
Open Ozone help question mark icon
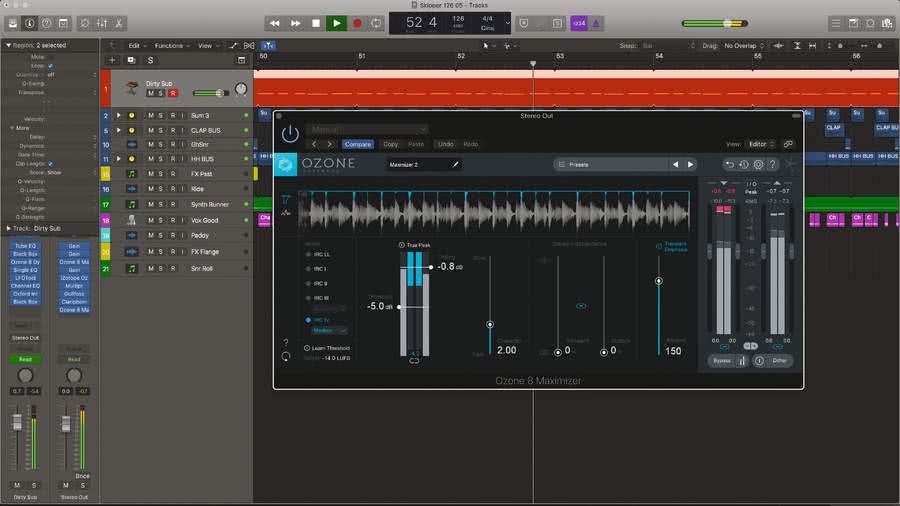click(x=773, y=165)
